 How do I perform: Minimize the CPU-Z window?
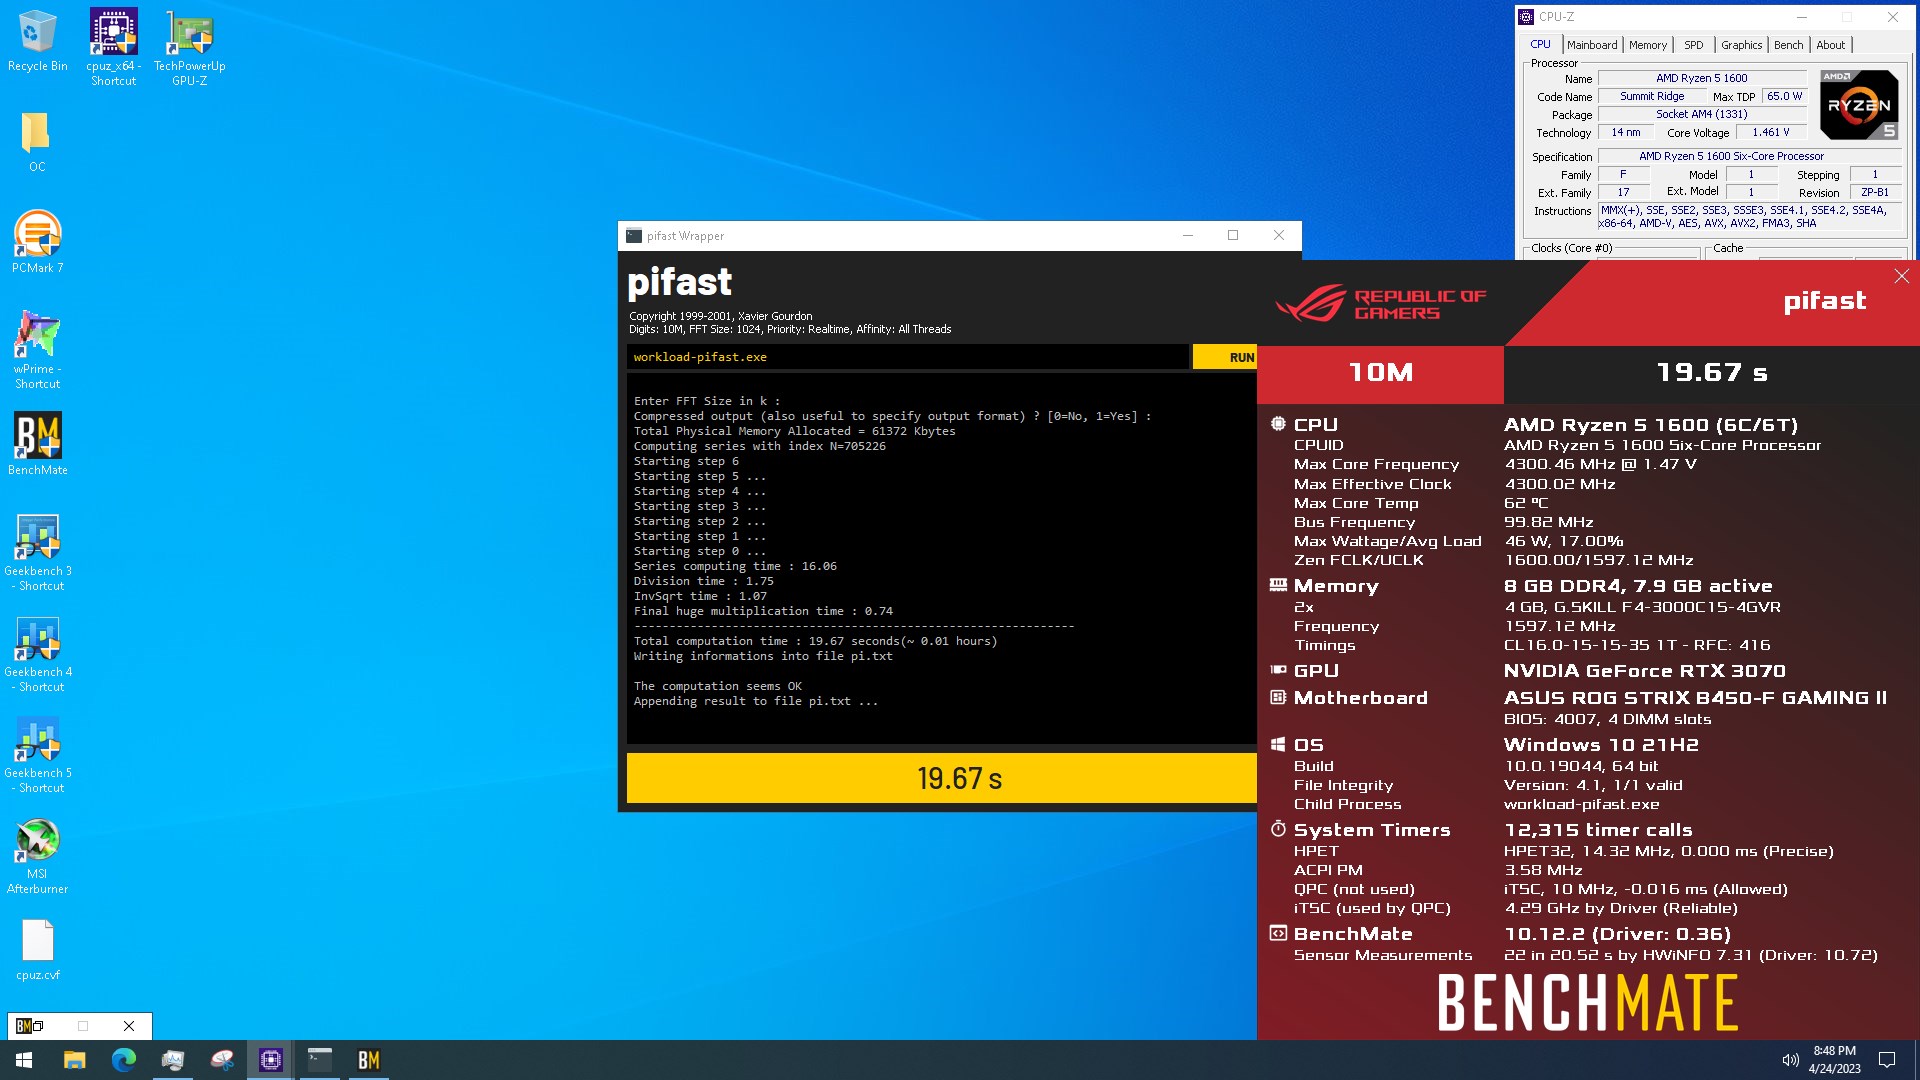pos(1801,17)
